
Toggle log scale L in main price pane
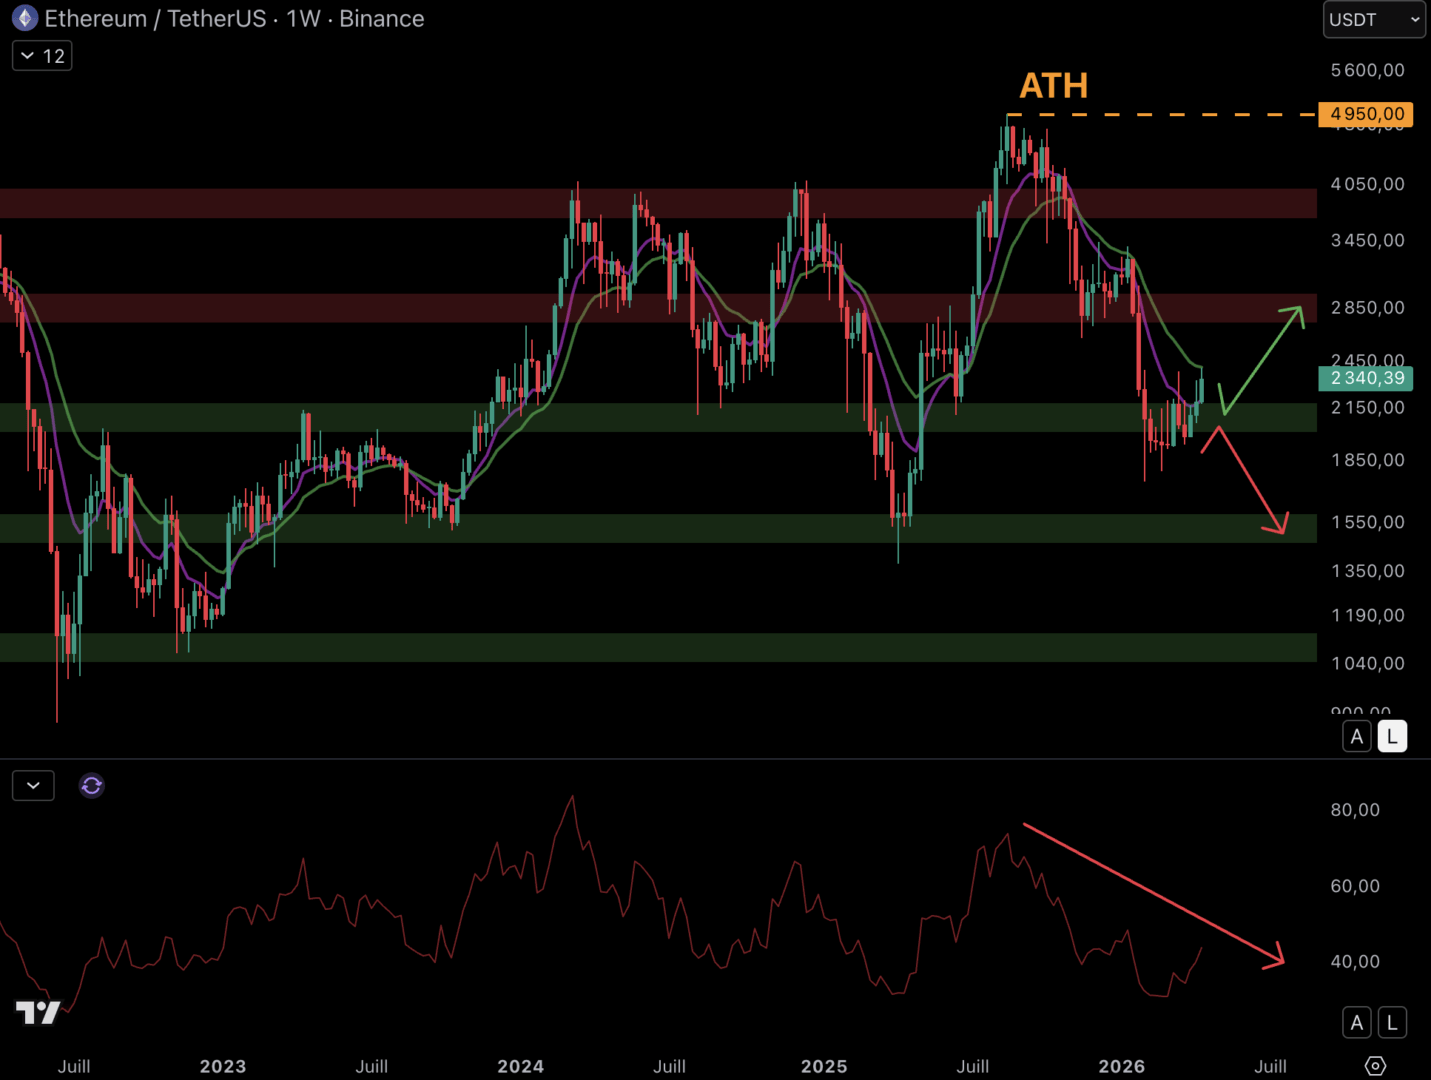1392,737
